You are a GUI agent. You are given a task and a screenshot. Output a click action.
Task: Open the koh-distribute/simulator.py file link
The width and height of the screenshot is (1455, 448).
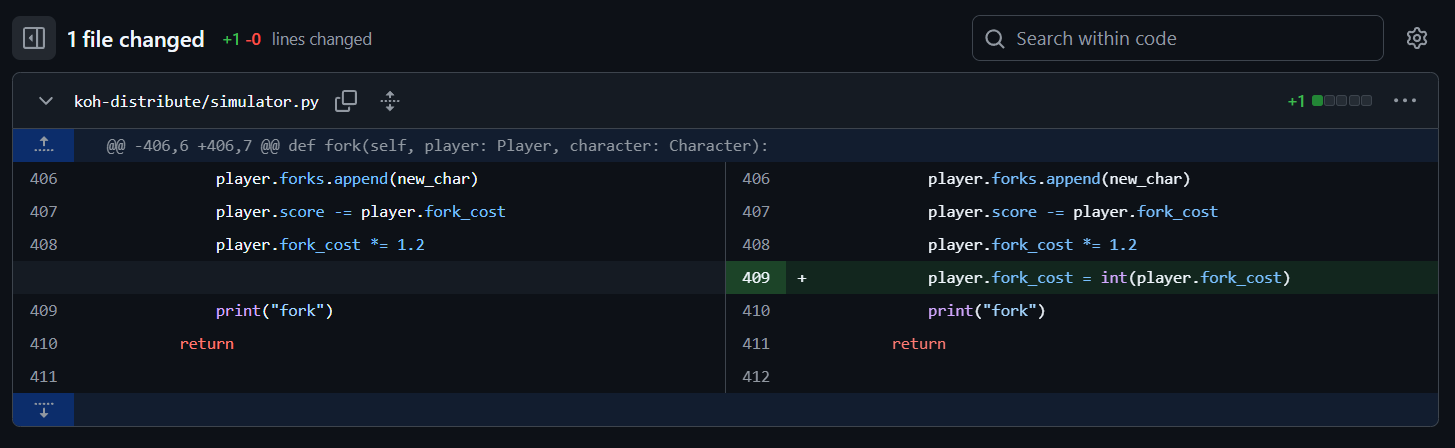point(198,100)
